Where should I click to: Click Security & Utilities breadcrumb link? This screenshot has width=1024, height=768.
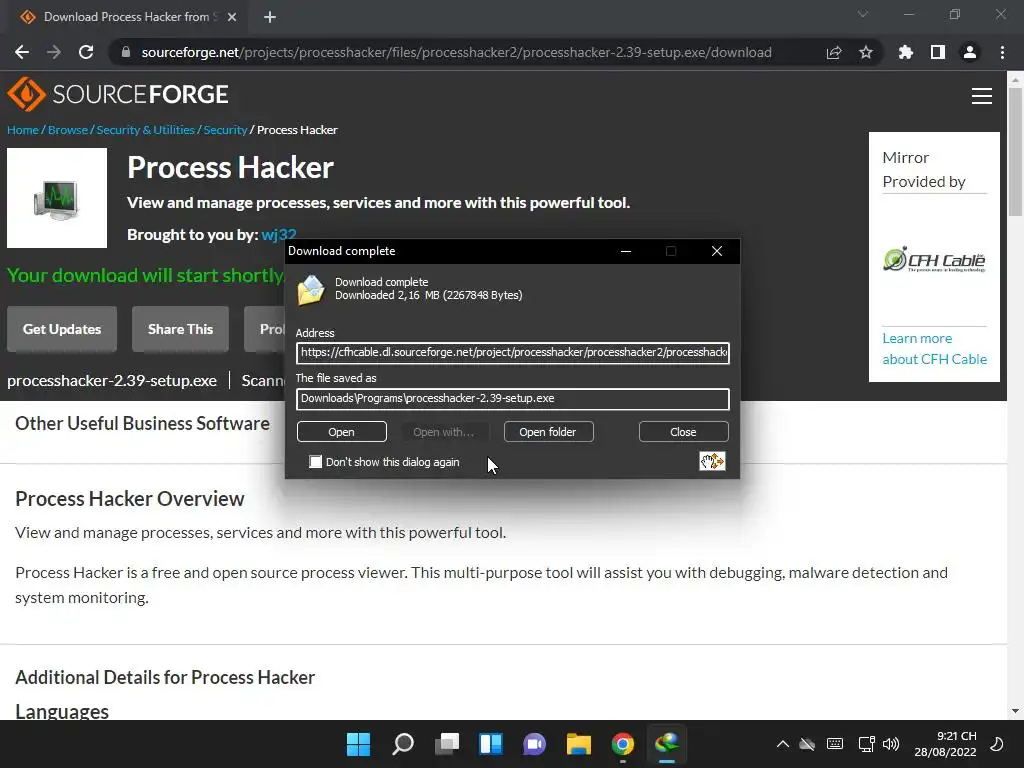pos(146,130)
